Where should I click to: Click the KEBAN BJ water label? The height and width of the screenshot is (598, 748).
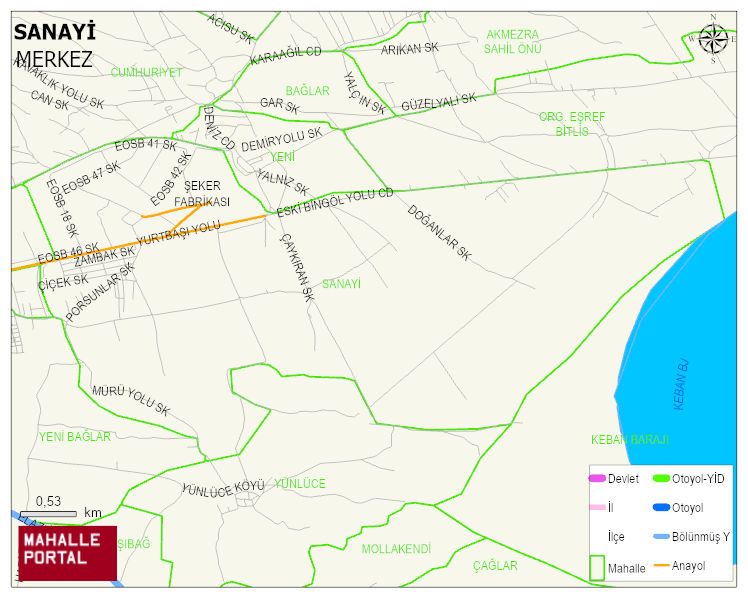coord(682,384)
